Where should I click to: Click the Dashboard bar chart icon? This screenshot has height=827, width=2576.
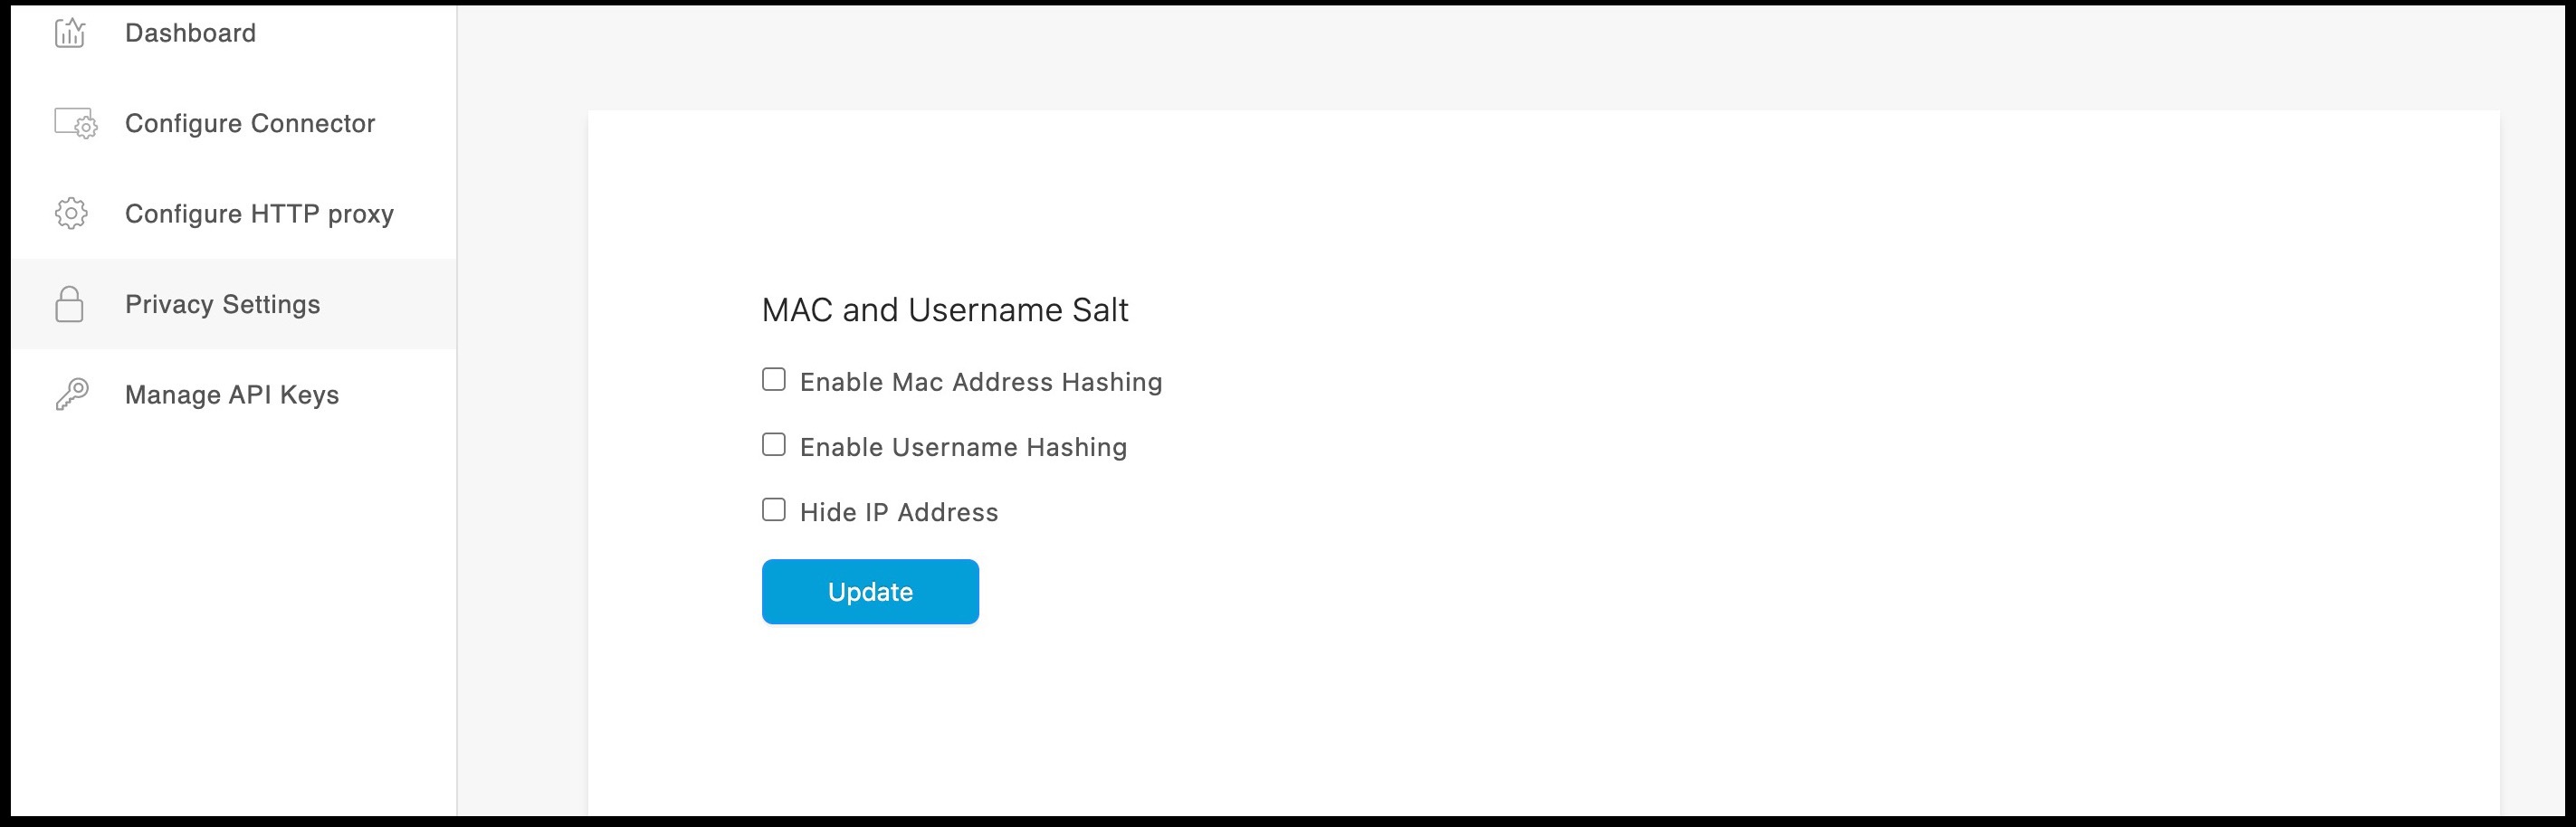[x=70, y=31]
